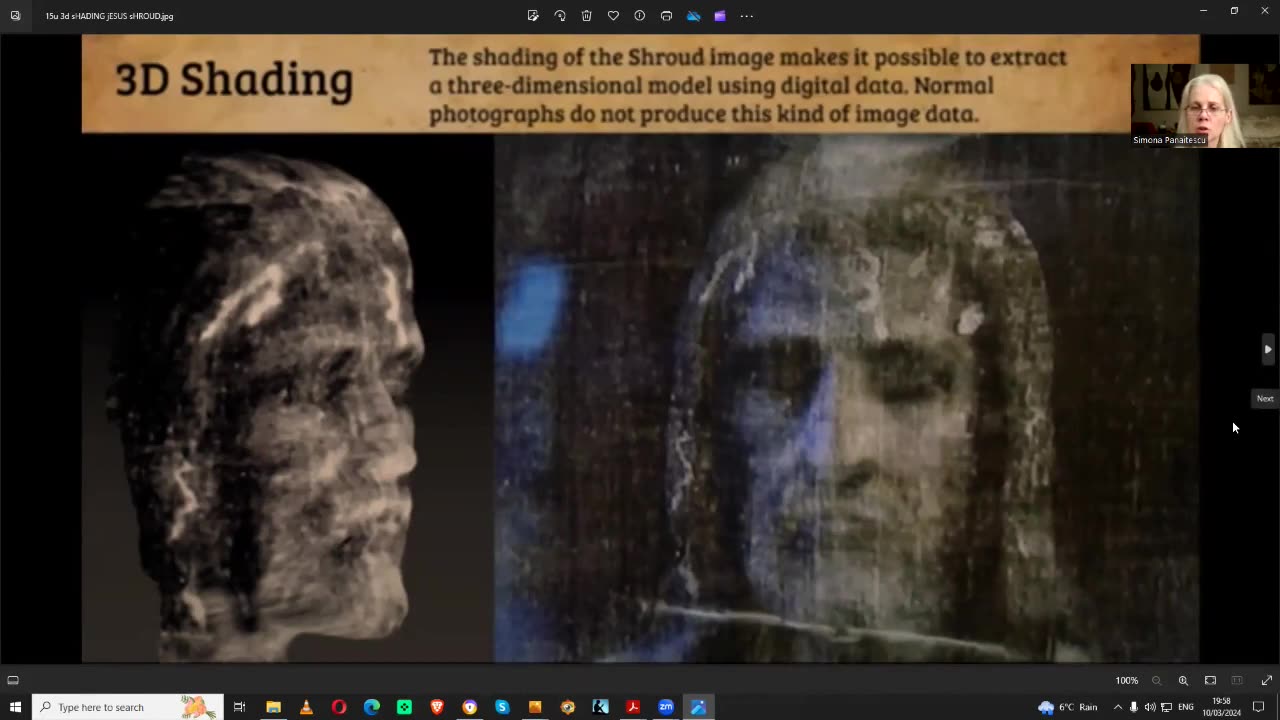Click the OneDrive cloud icon in toolbar
The height and width of the screenshot is (720, 1280).
[x=693, y=16]
